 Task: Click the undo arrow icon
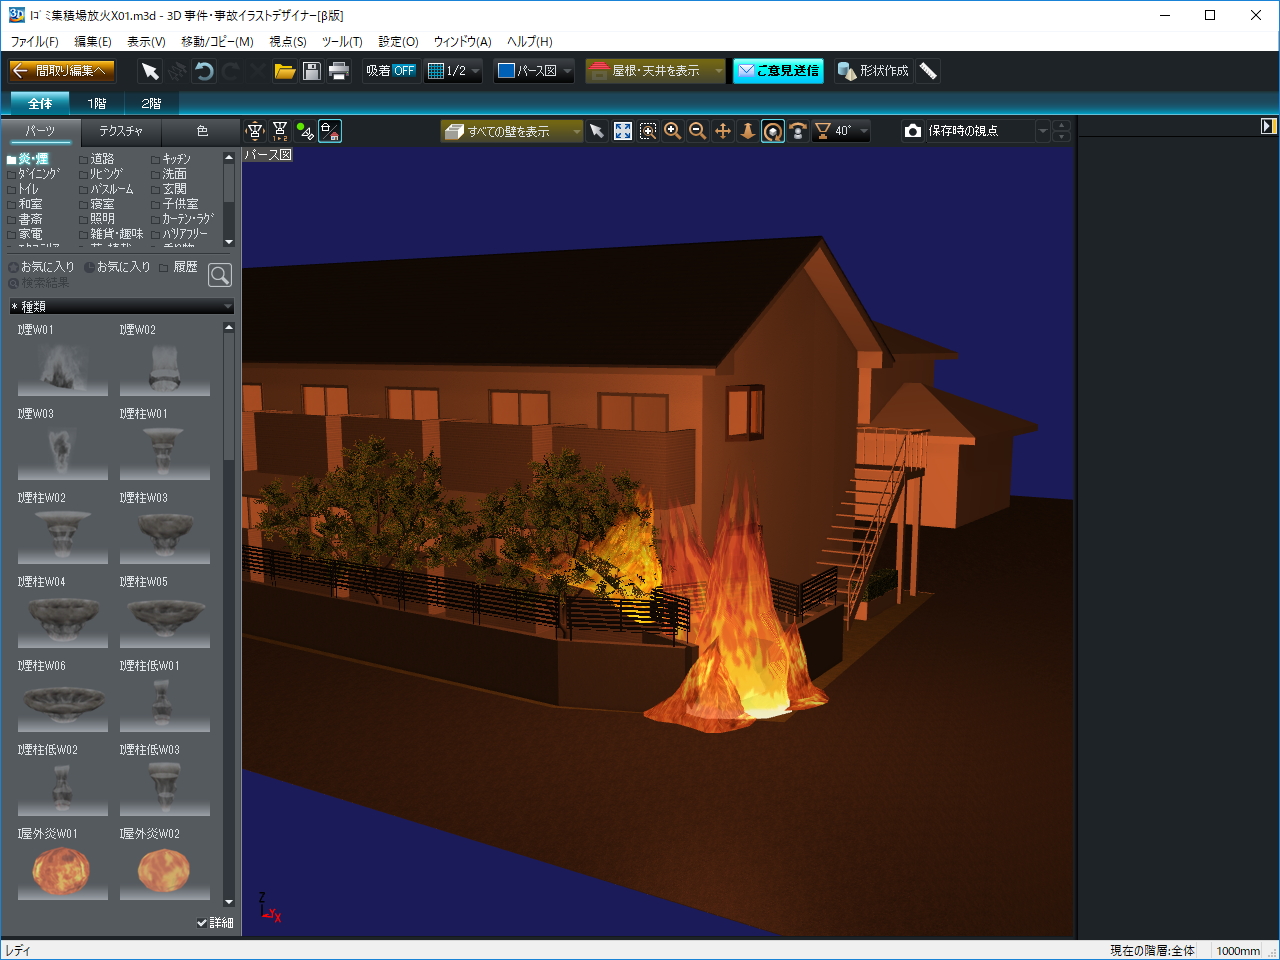(204, 71)
